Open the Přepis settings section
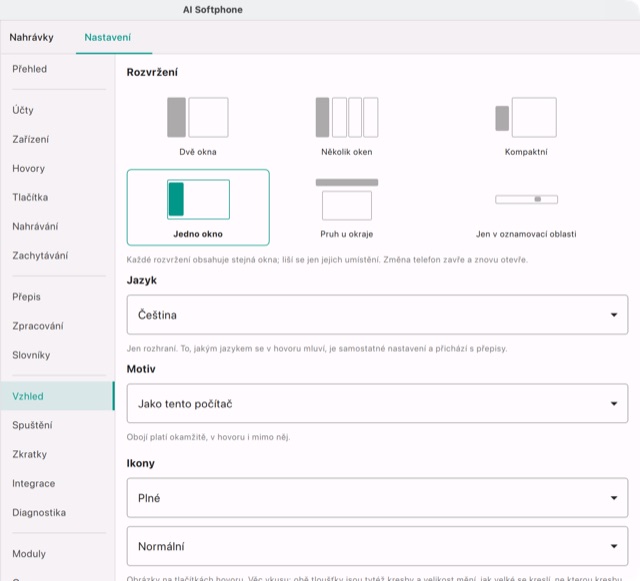The height and width of the screenshot is (581, 640). pos(27,297)
